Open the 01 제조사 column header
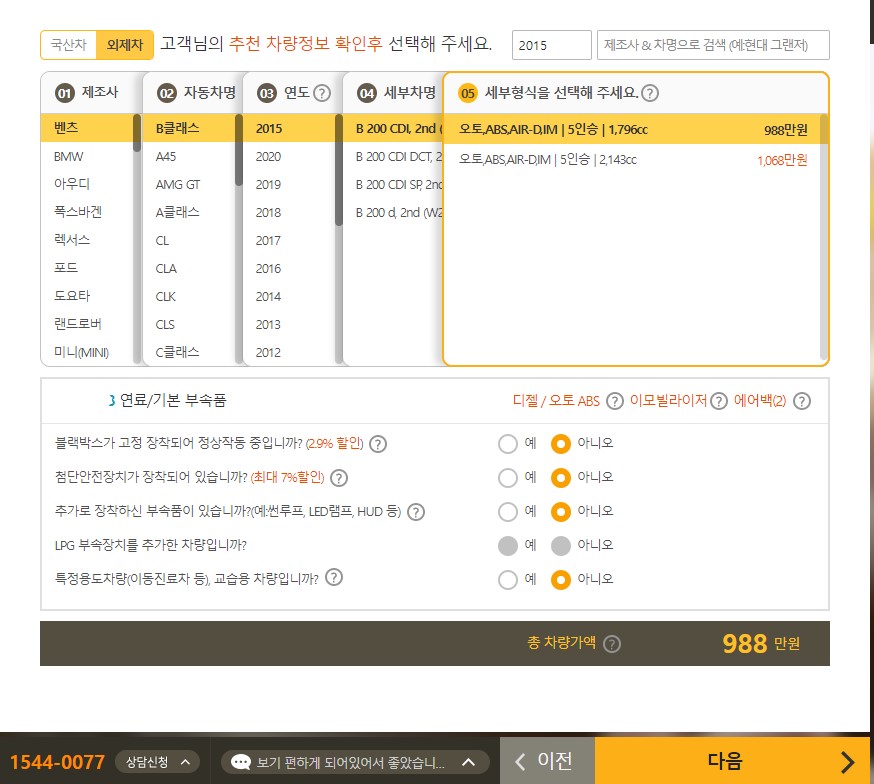The height and width of the screenshot is (784, 874). click(x=87, y=92)
